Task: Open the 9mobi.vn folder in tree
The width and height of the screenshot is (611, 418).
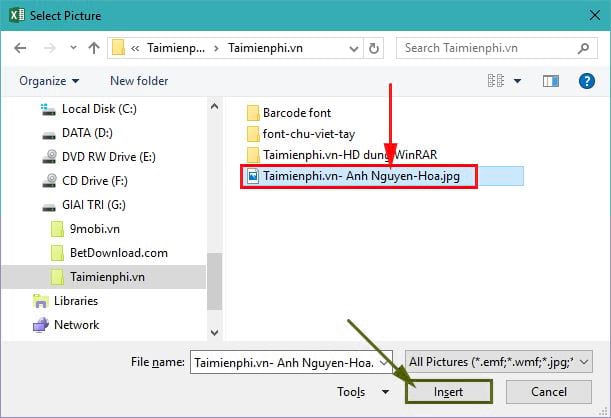Action: (x=95, y=229)
